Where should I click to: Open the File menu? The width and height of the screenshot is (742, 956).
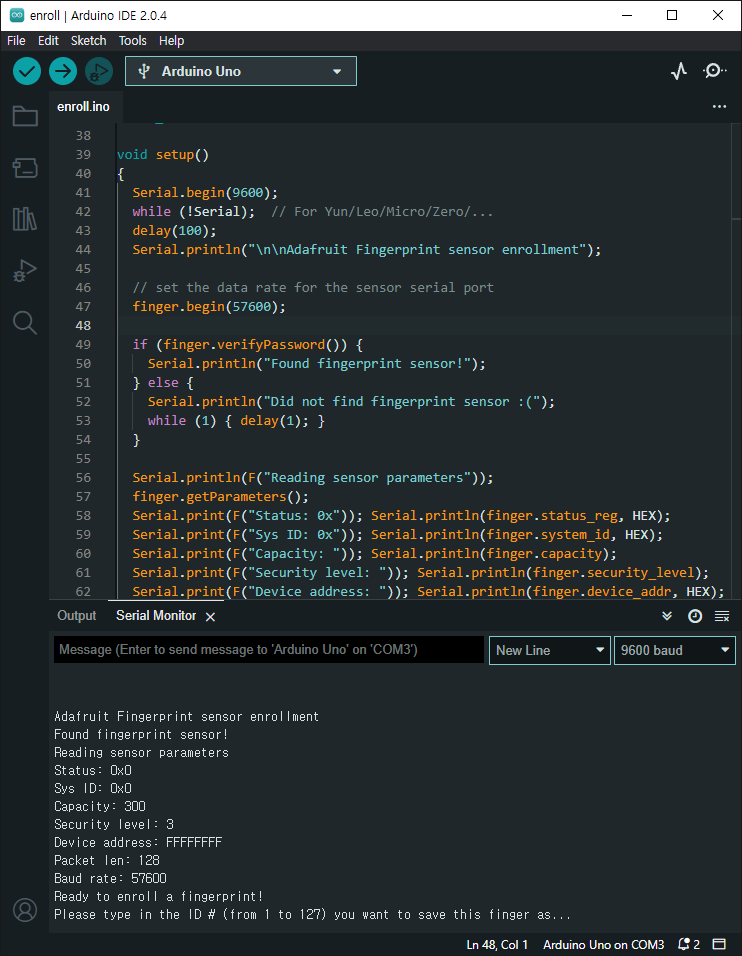pos(16,41)
